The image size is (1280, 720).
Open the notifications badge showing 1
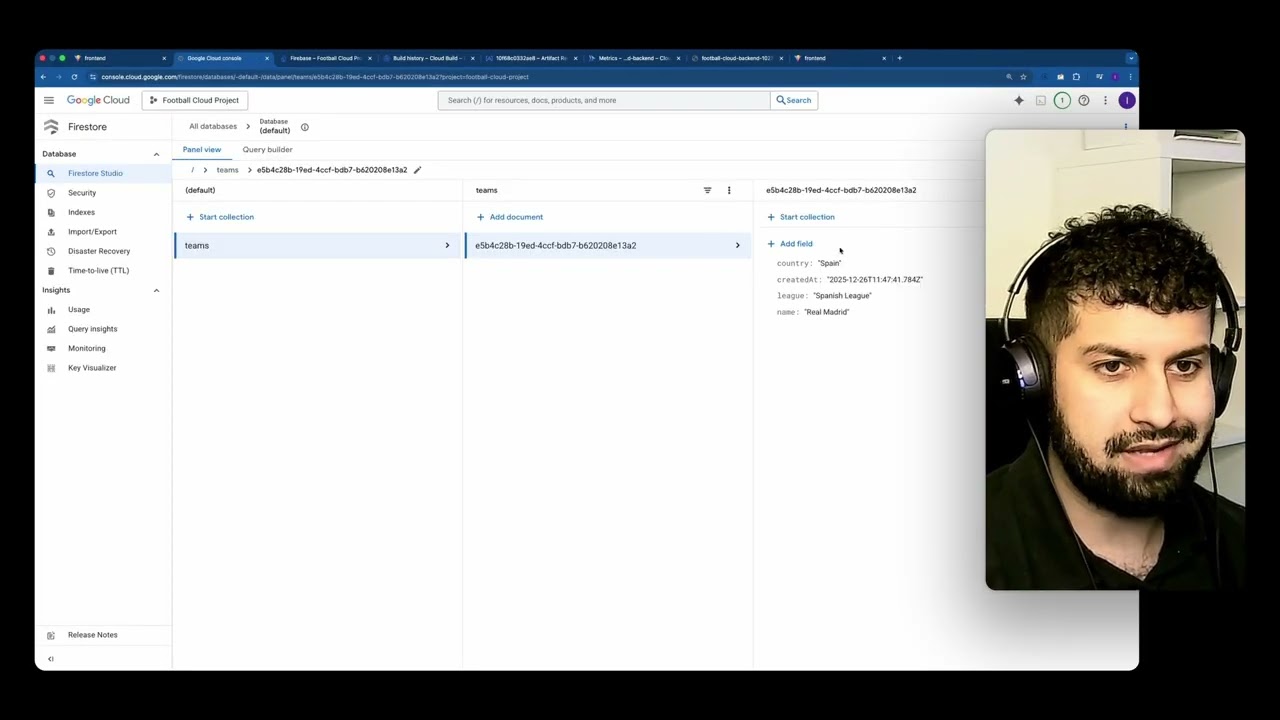[x=1062, y=100]
